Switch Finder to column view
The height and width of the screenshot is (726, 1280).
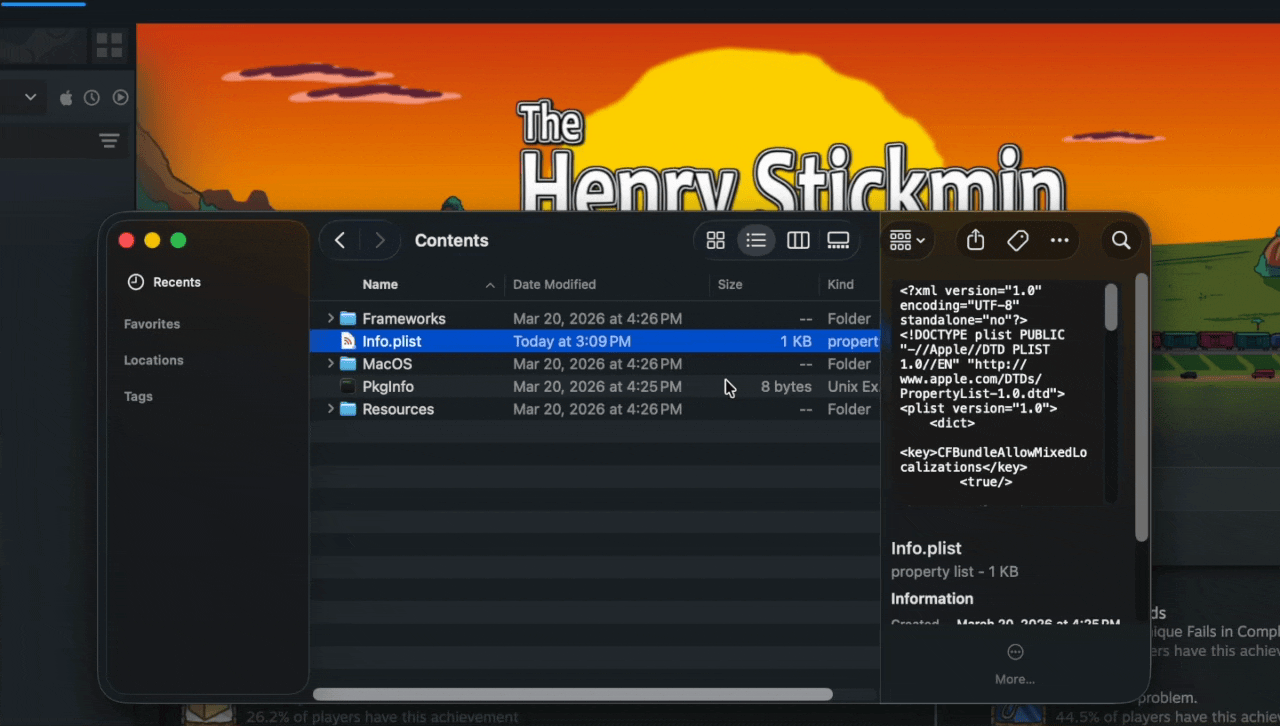[798, 240]
